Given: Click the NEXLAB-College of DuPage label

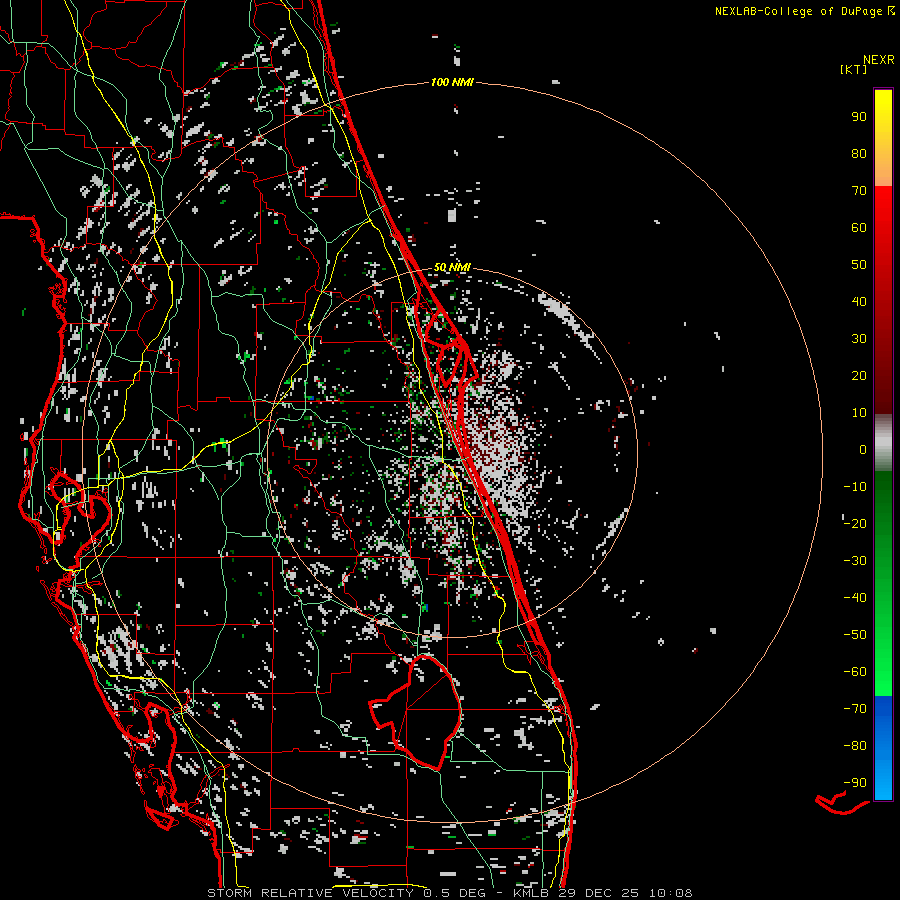Looking at the screenshot, I should [798, 11].
